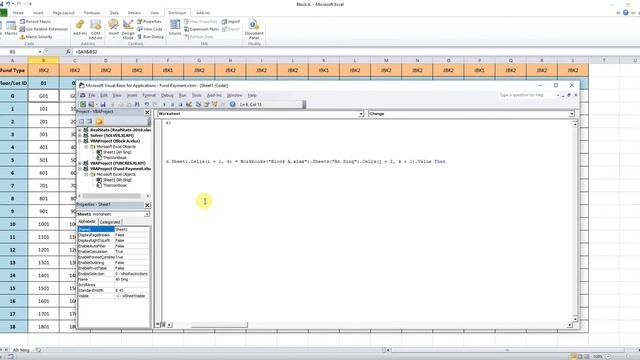The width and height of the screenshot is (640, 360).
Task: Toggle Use Relative References in ribbon
Action: (x=44, y=29)
